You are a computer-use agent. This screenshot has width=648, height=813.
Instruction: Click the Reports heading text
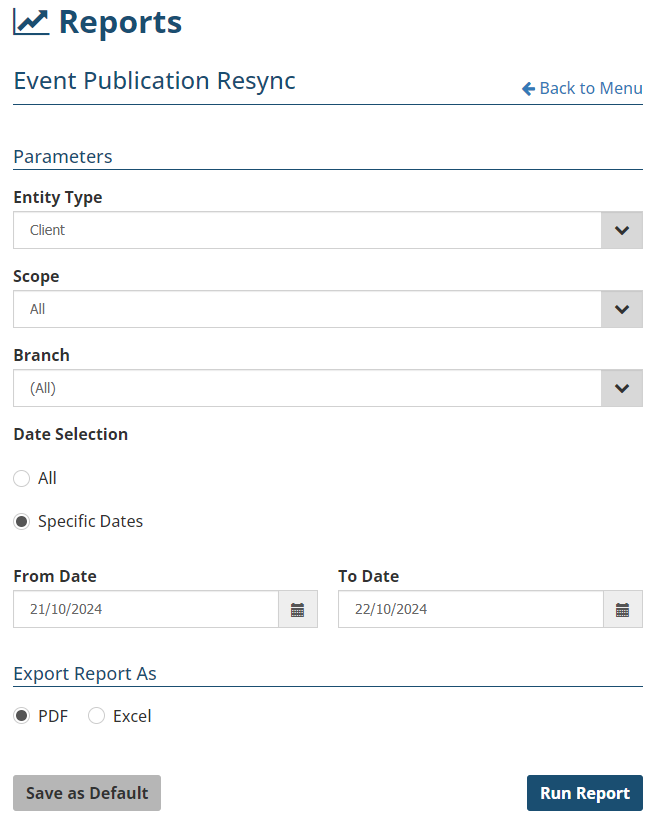coord(120,22)
